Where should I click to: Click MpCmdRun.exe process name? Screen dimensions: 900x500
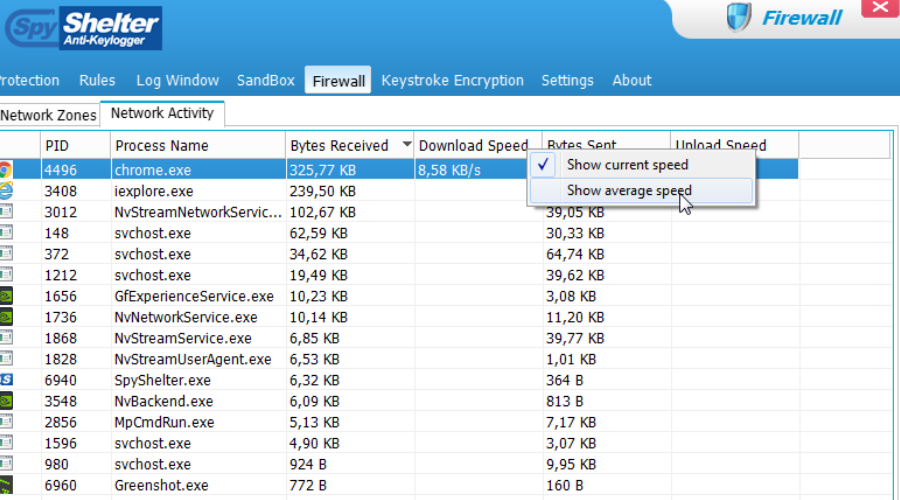164,423
